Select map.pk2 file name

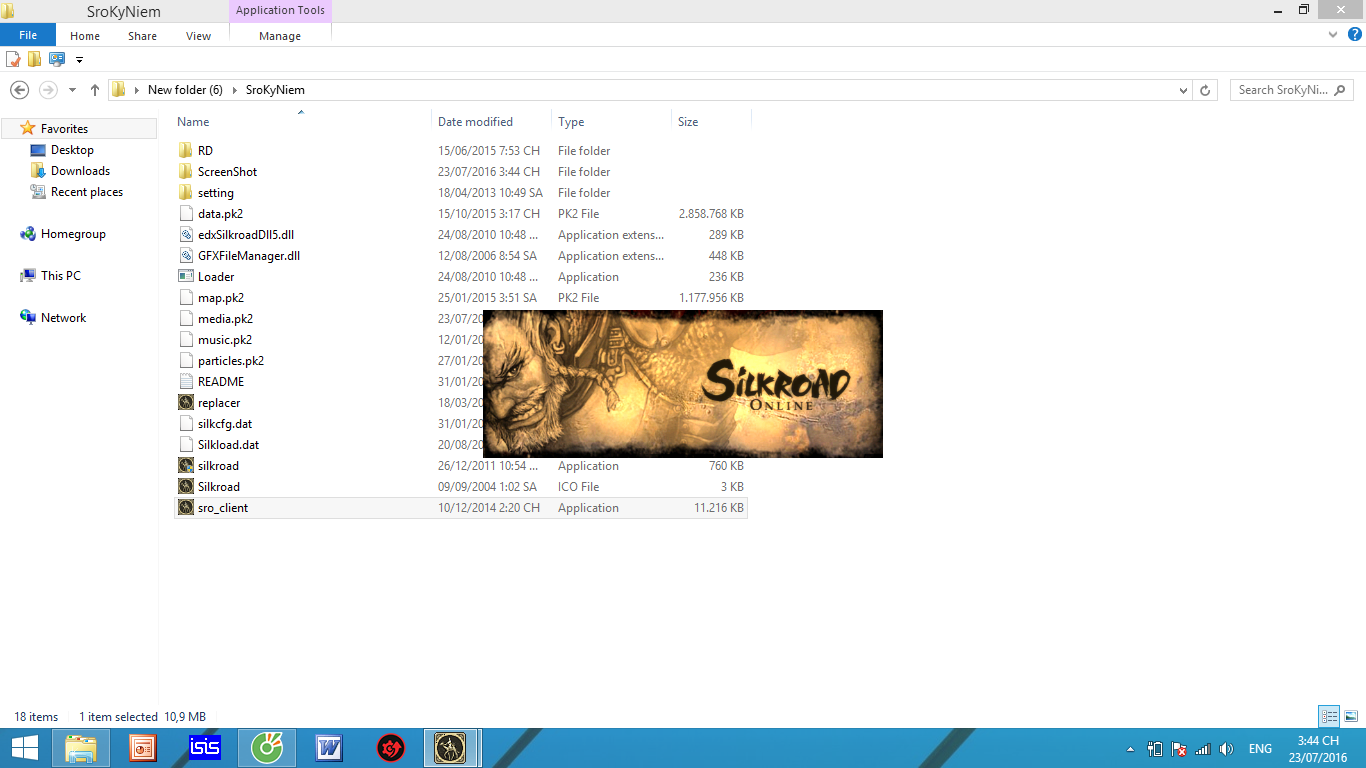[221, 298]
